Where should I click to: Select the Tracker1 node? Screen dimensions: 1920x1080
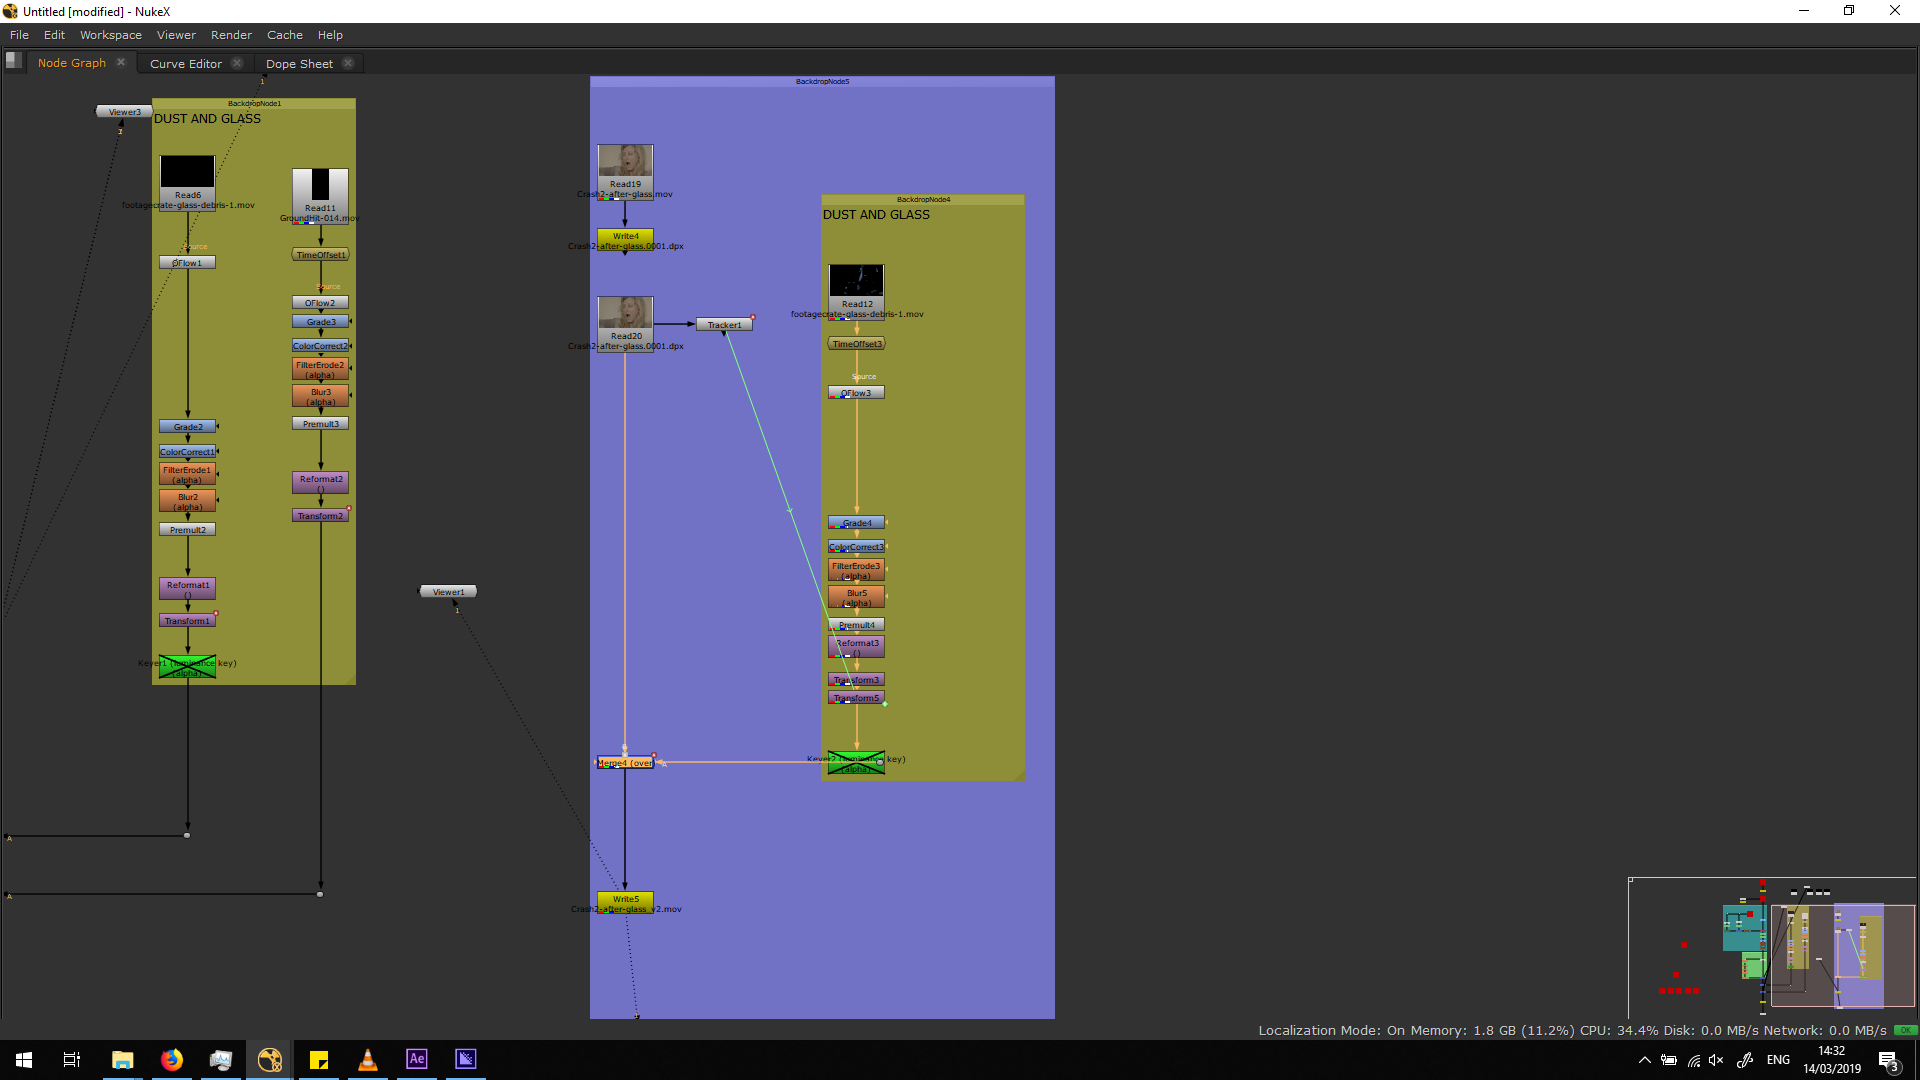tap(724, 325)
